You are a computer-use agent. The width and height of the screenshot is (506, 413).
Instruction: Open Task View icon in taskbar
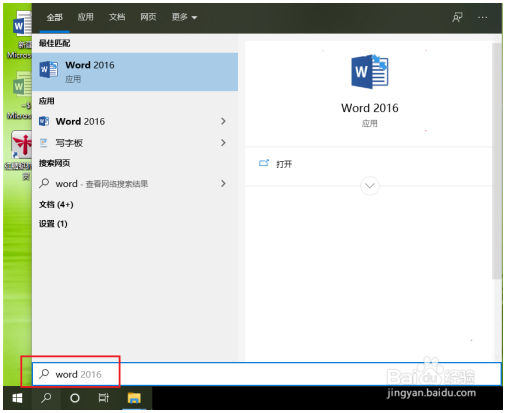104,398
